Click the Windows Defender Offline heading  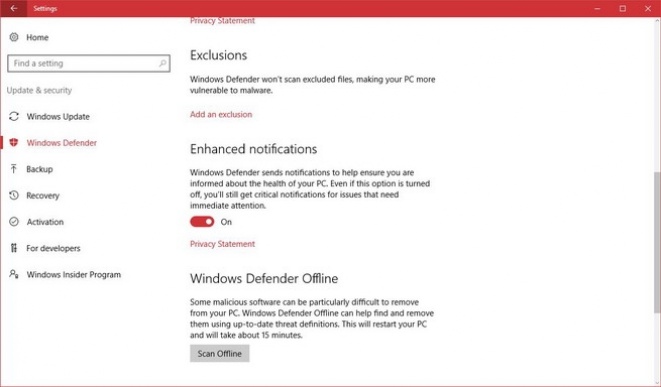click(264, 278)
